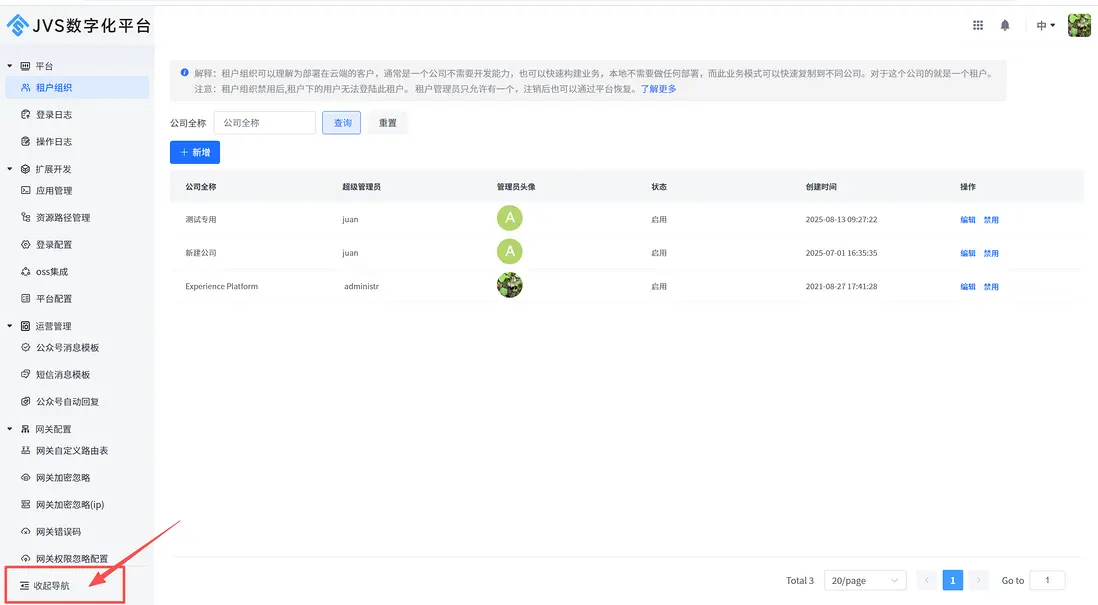Collapse the 平台 menu group arrow
Screen dimensions: 1098x605
[x=10, y=66]
